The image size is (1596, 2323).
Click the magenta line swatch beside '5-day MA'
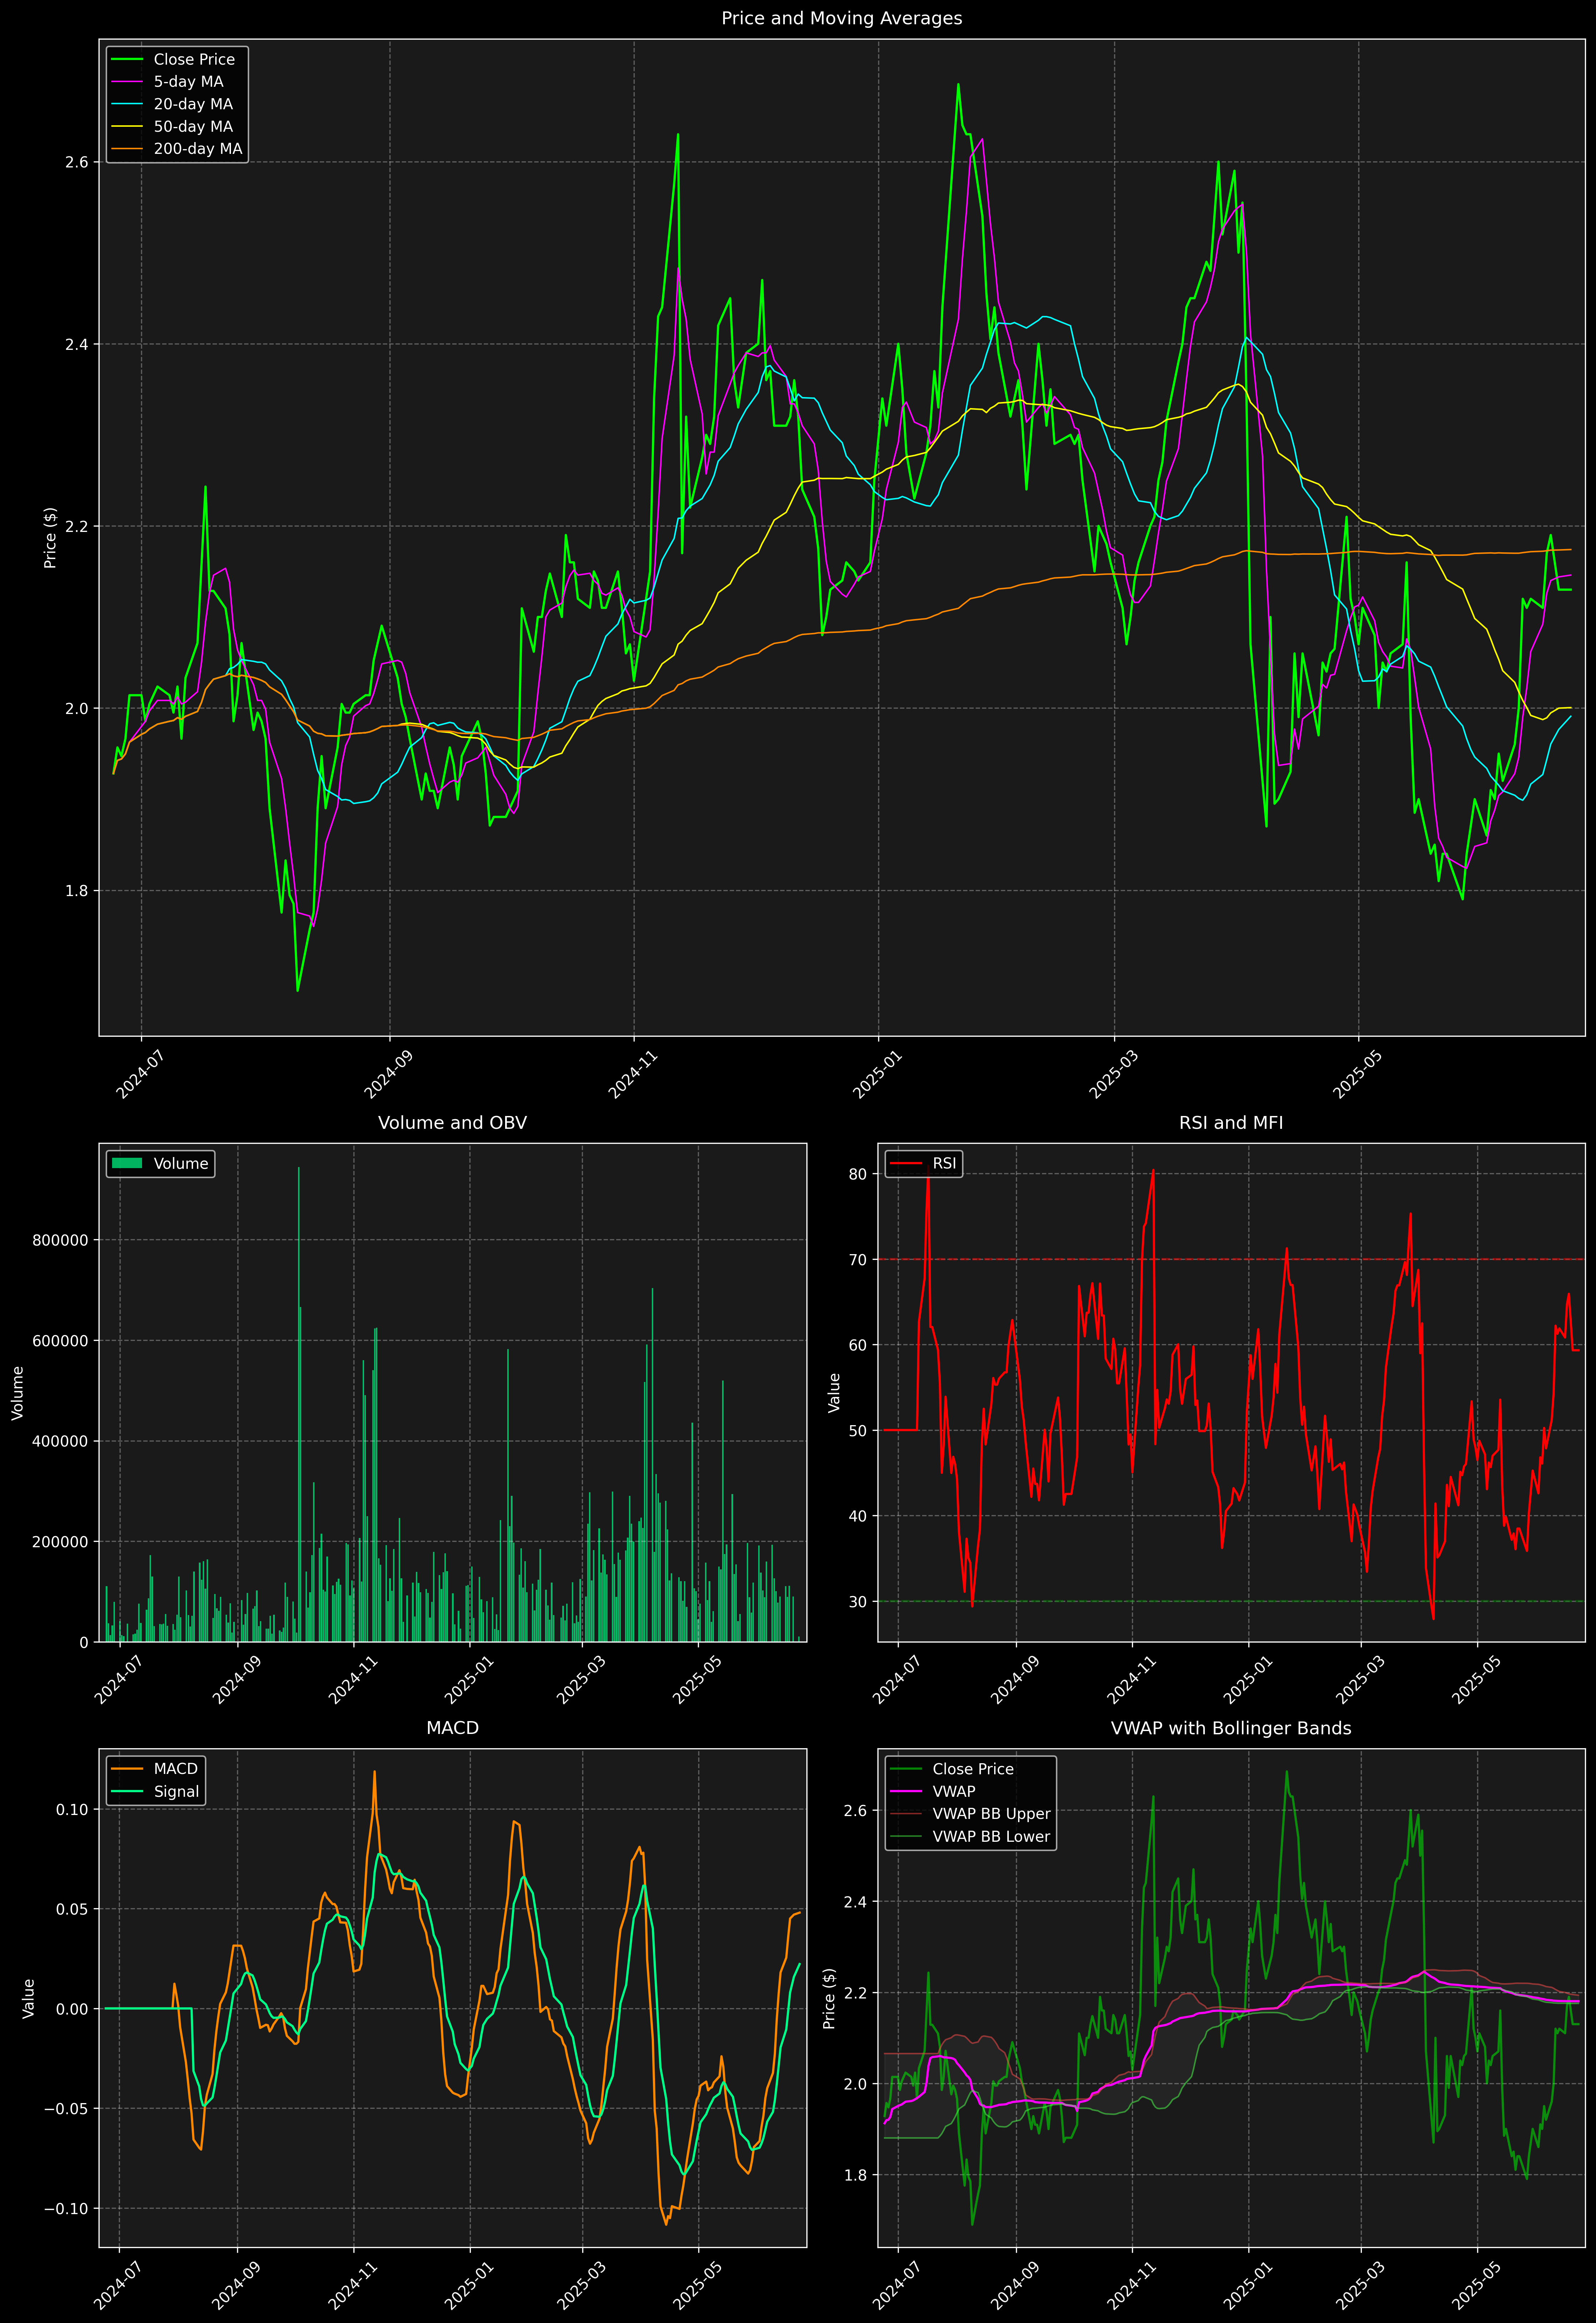click(127, 82)
